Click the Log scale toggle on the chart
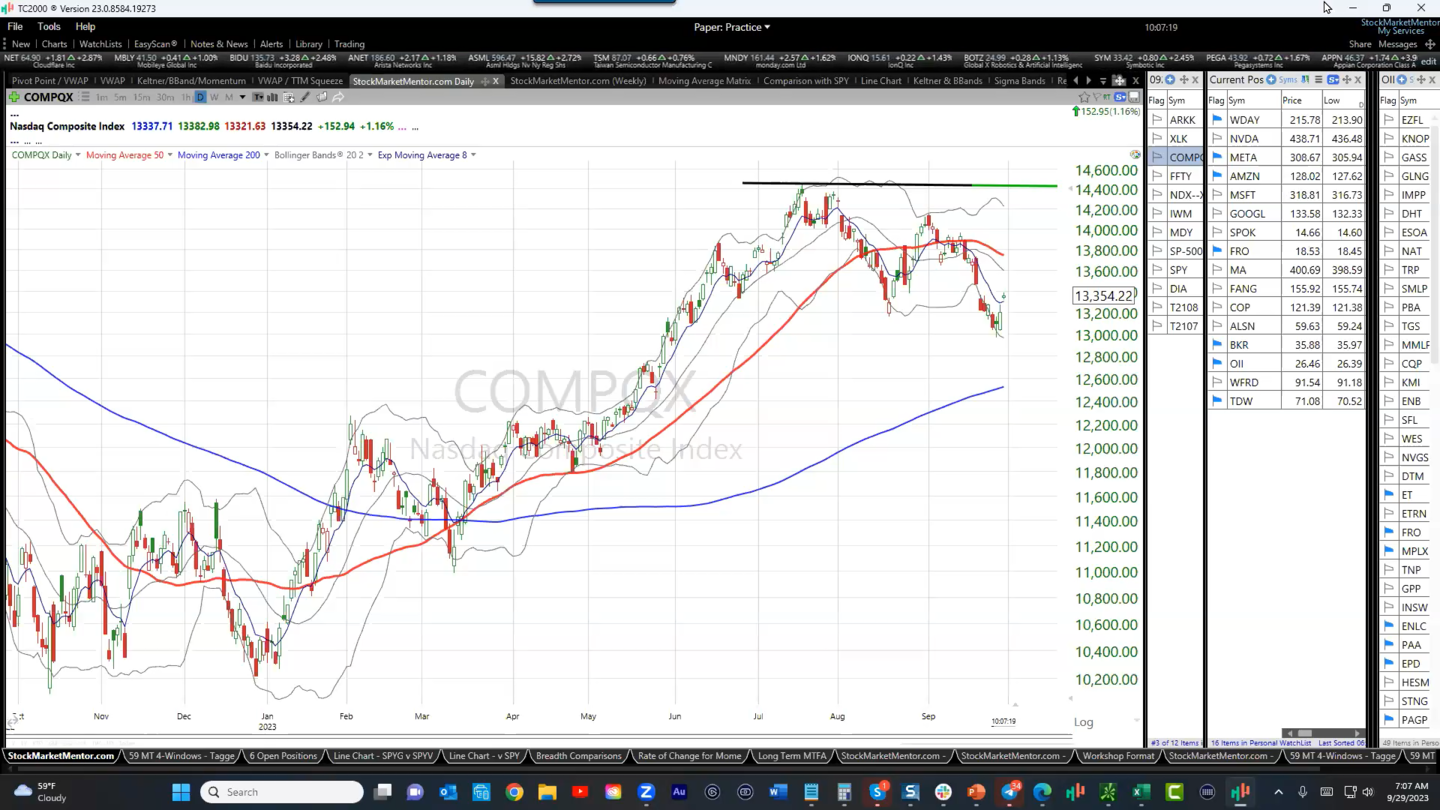The width and height of the screenshot is (1440, 810). tap(1084, 722)
